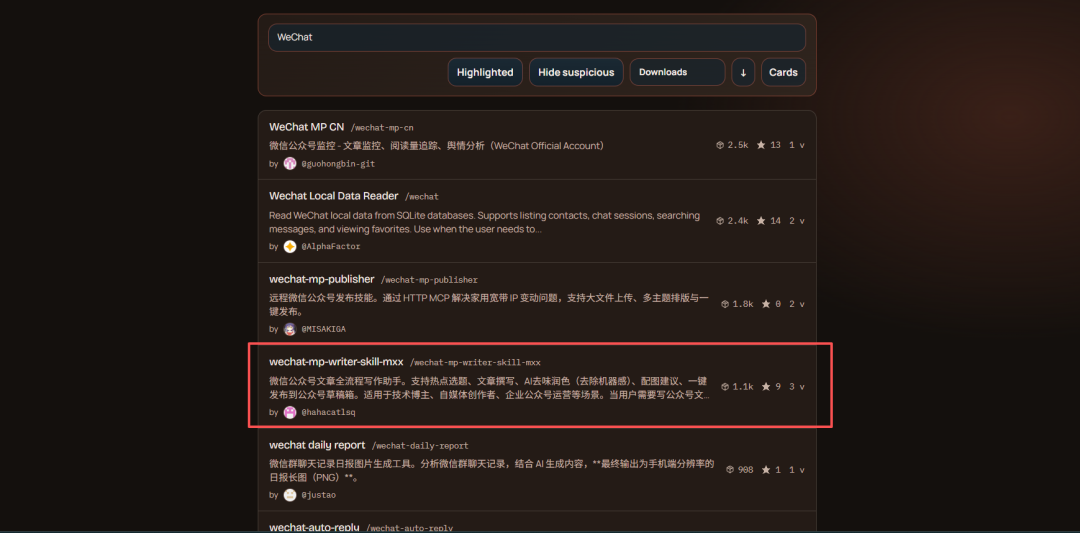Click the /wechat-daily-report slug text
The image size is (1080, 533).
pyautogui.click(x=420, y=446)
